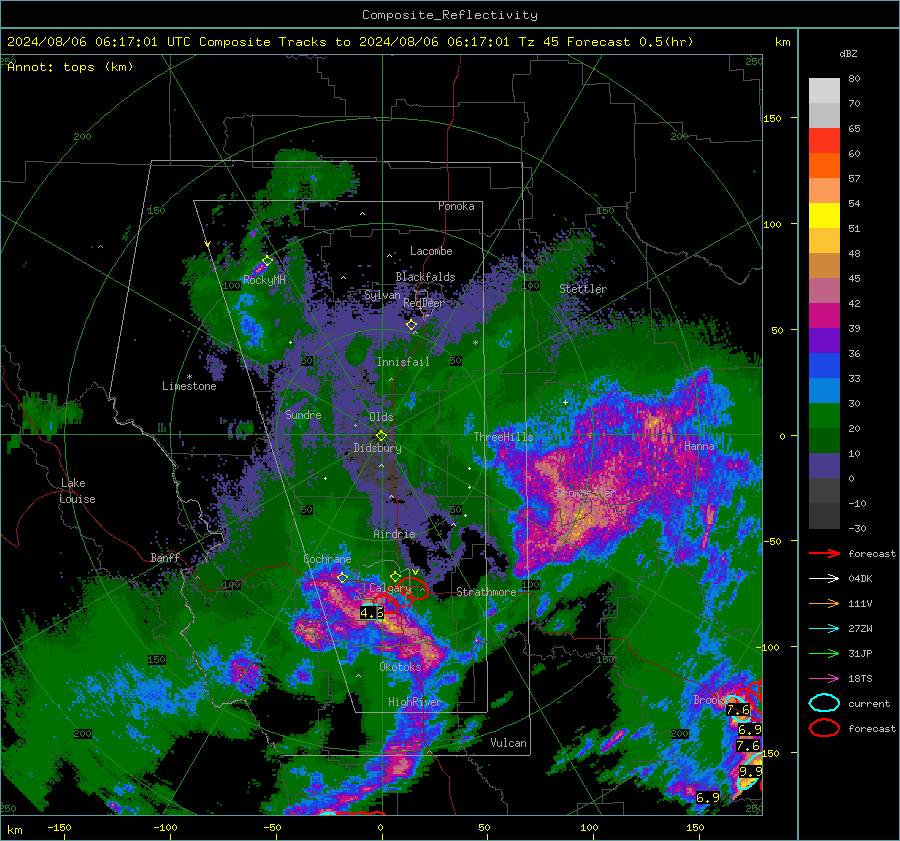This screenshot has height=841, width=900.
Task: Click the Ponoka city label
Action: click(456, 206)
